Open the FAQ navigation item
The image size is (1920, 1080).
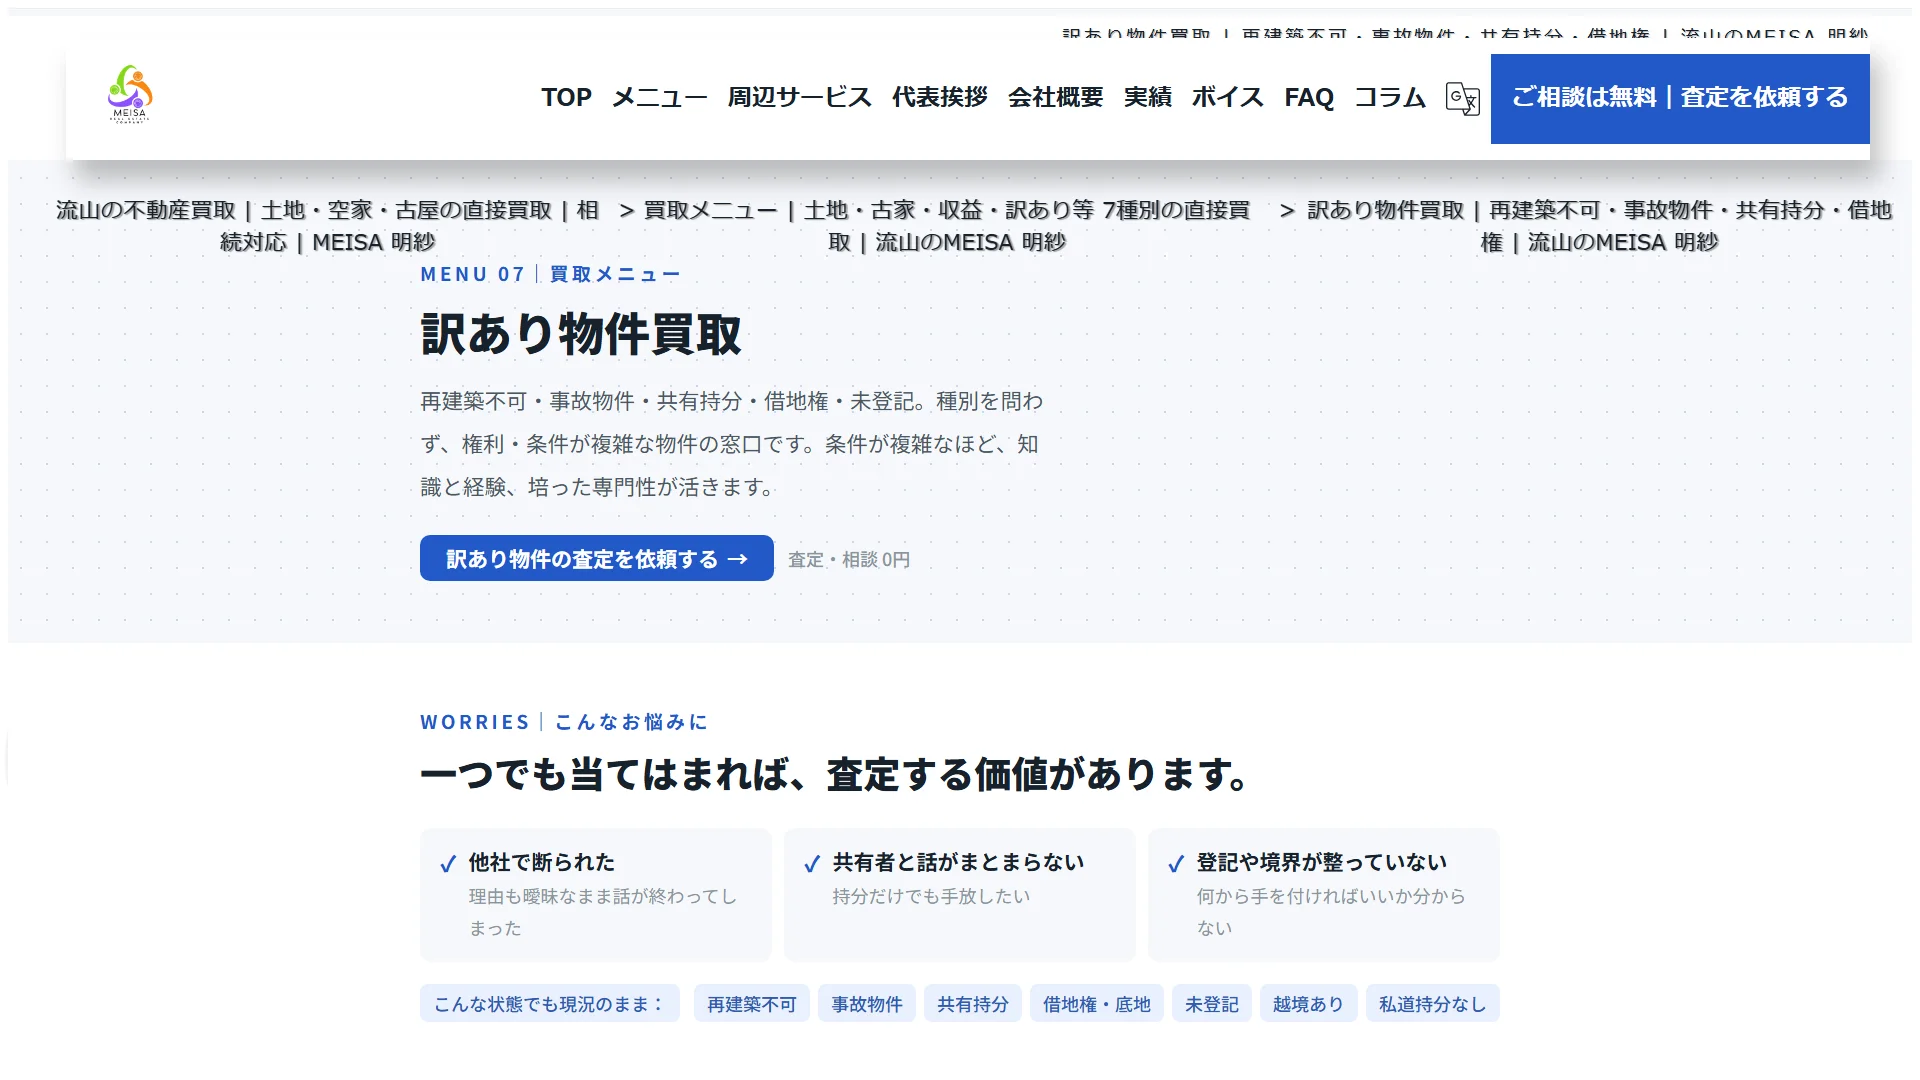coord(1308,97)
